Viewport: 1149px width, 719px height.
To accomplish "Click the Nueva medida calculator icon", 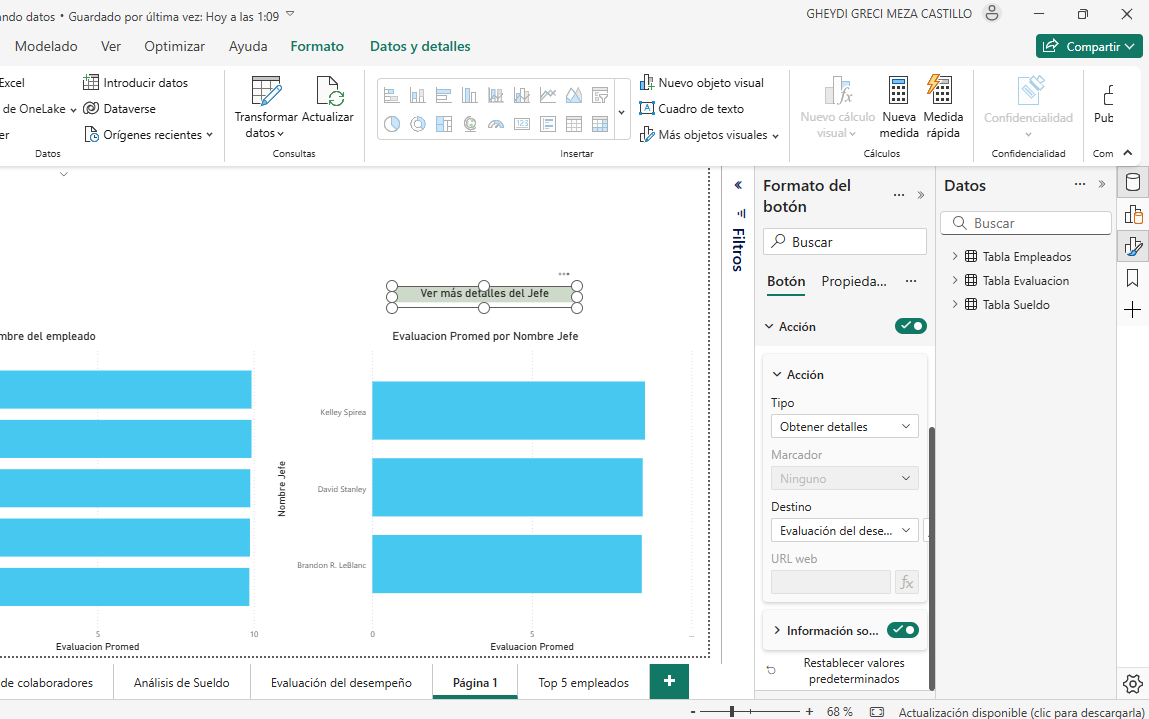I will pos(898,90).
